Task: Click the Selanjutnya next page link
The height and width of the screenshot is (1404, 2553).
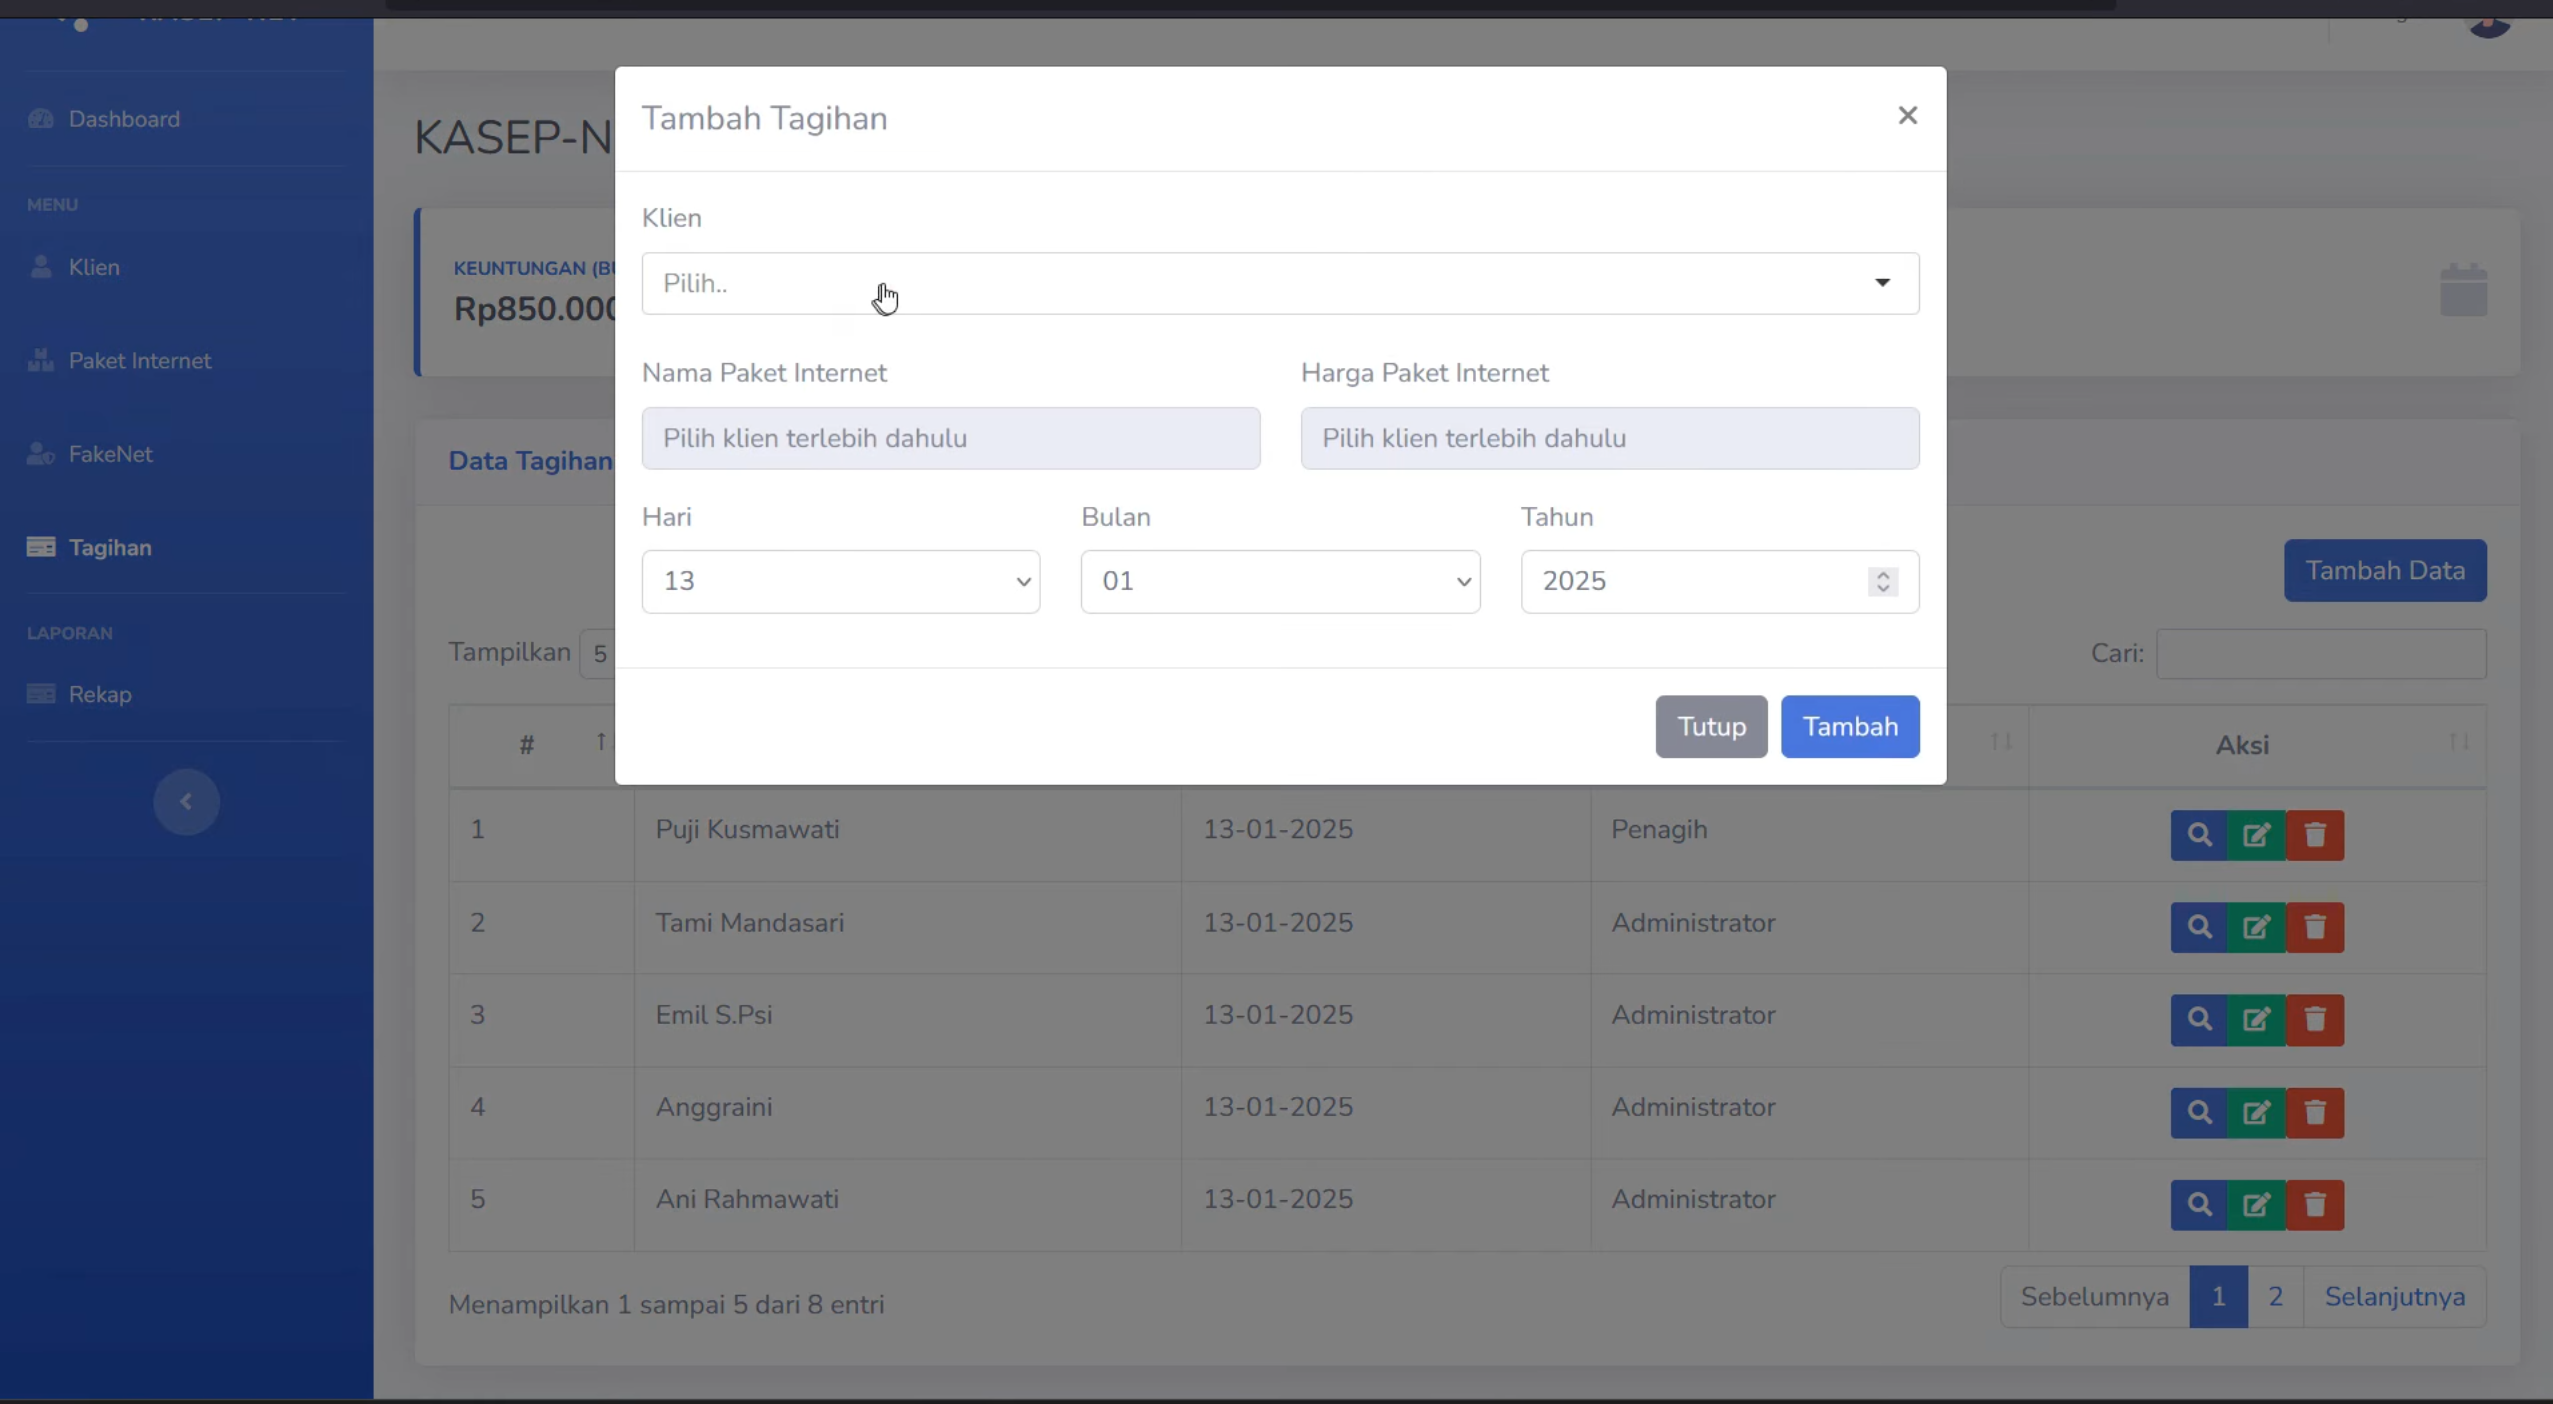Action: [2394, 1296]
